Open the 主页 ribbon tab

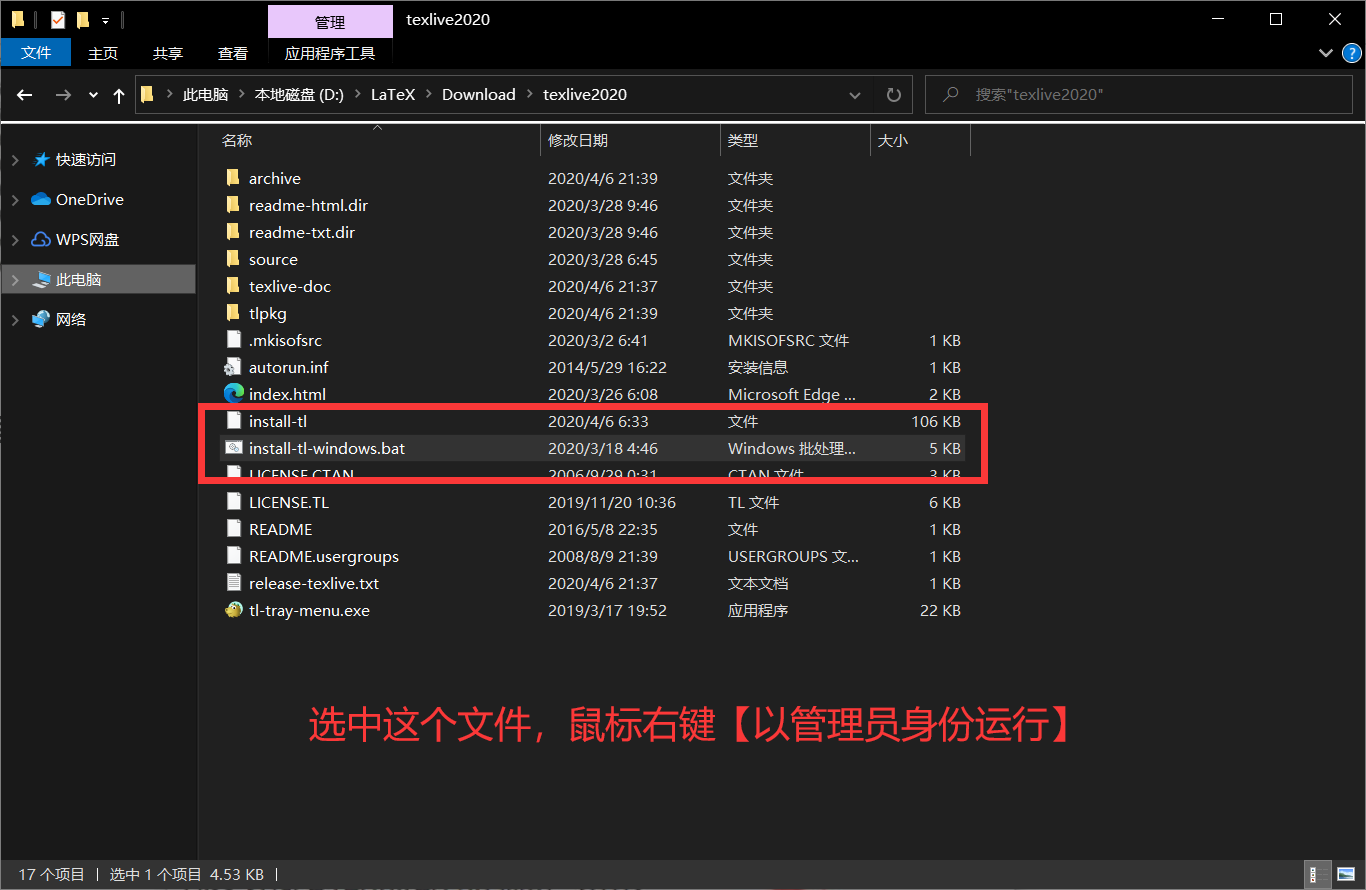coord(103,53)
